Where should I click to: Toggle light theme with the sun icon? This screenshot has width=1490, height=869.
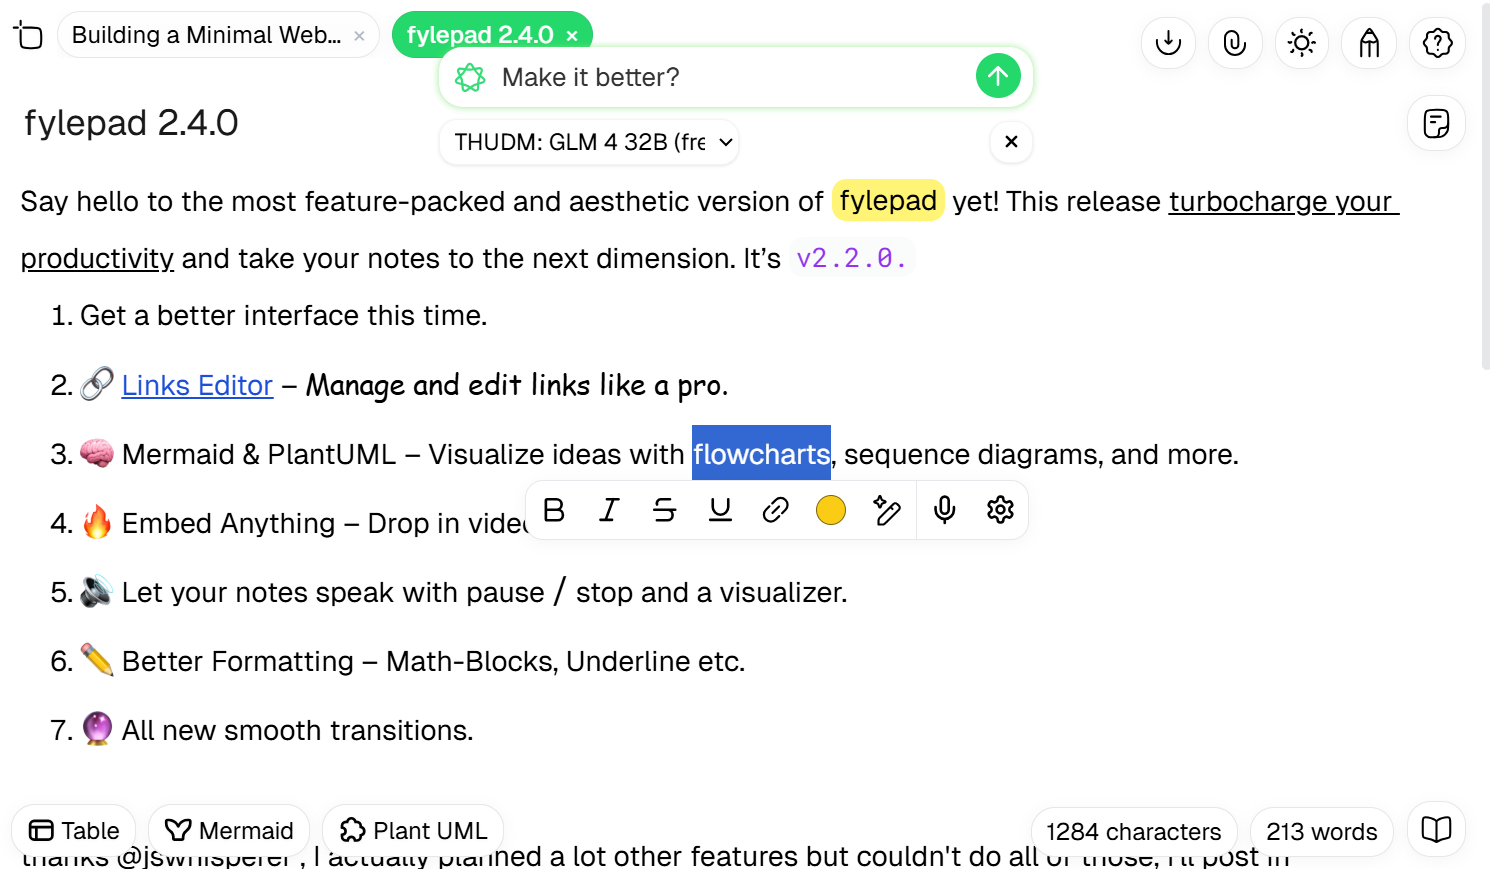pos(1302,43)
